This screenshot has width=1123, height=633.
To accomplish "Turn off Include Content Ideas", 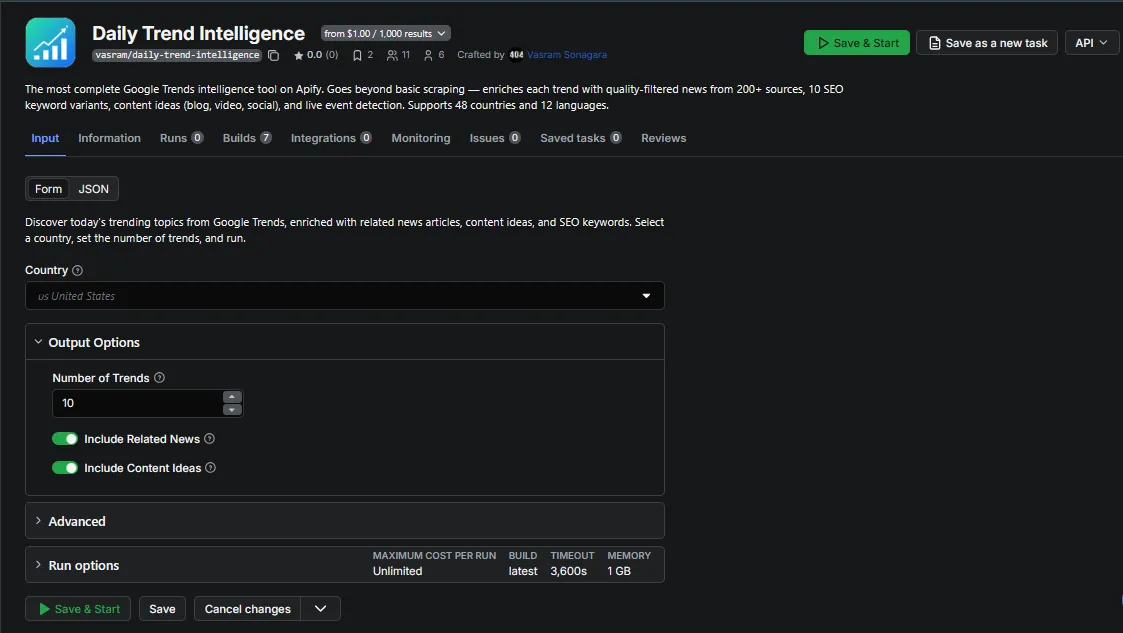I will click(x=65, y=467).
